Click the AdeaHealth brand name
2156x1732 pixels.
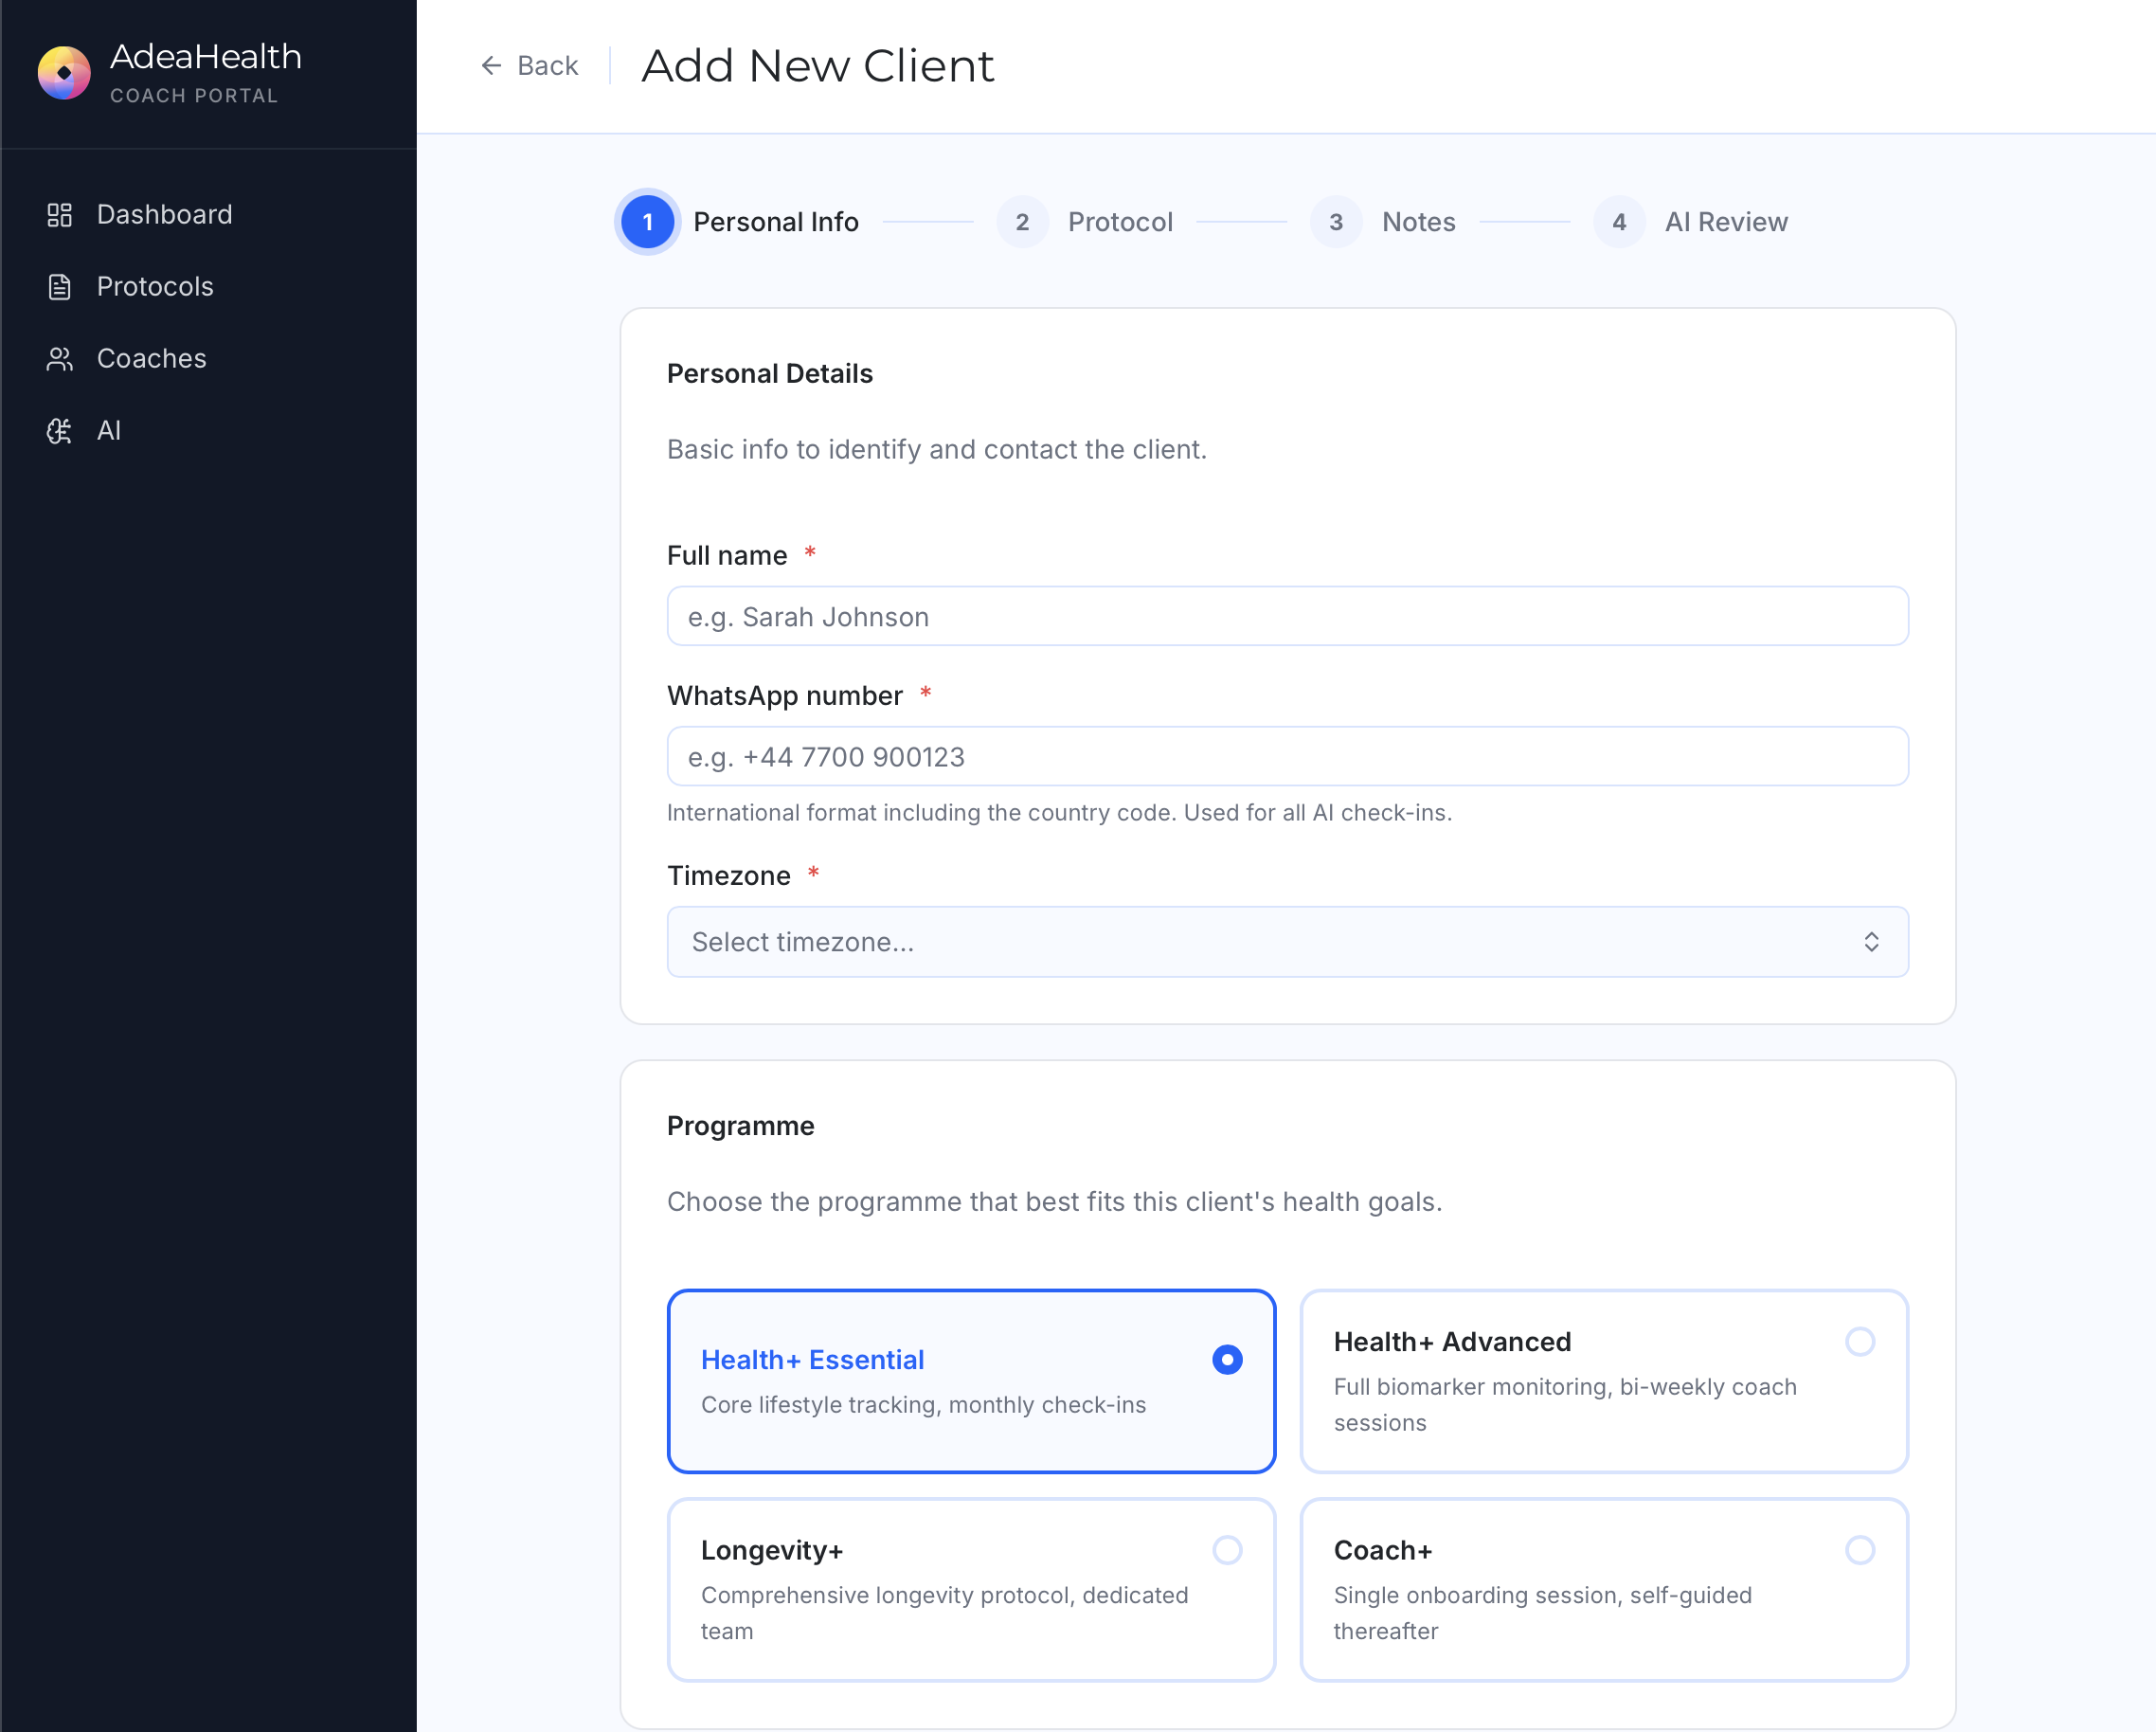(x=205, y=57)
